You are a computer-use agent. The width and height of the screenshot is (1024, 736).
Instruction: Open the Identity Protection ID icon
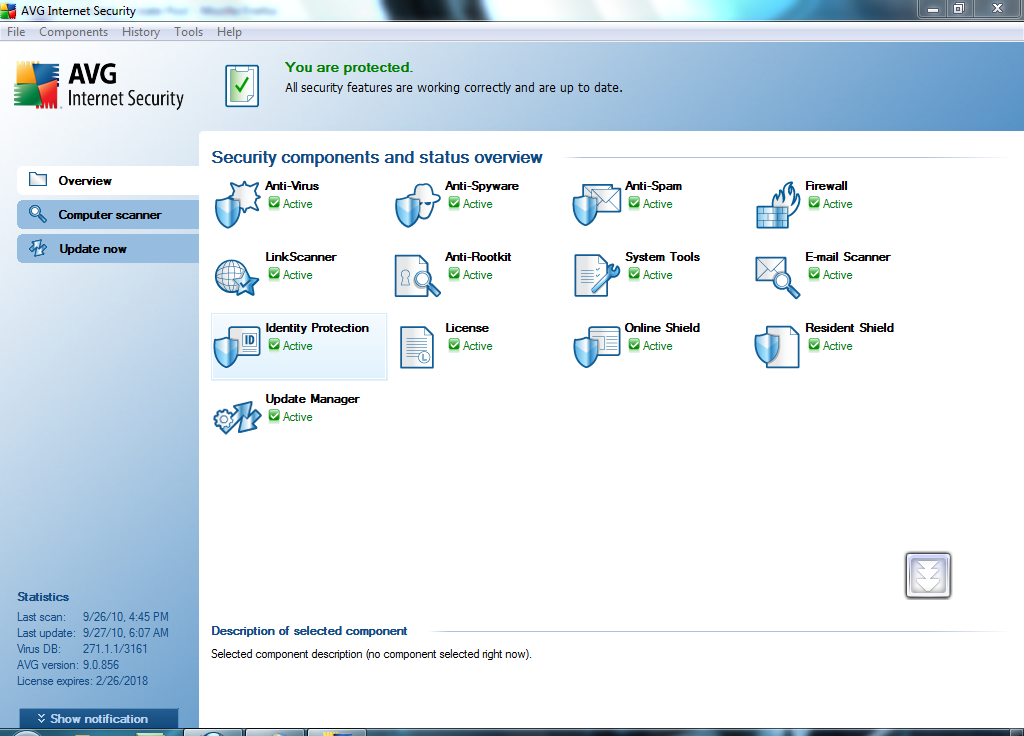click(x=237, y=347)
